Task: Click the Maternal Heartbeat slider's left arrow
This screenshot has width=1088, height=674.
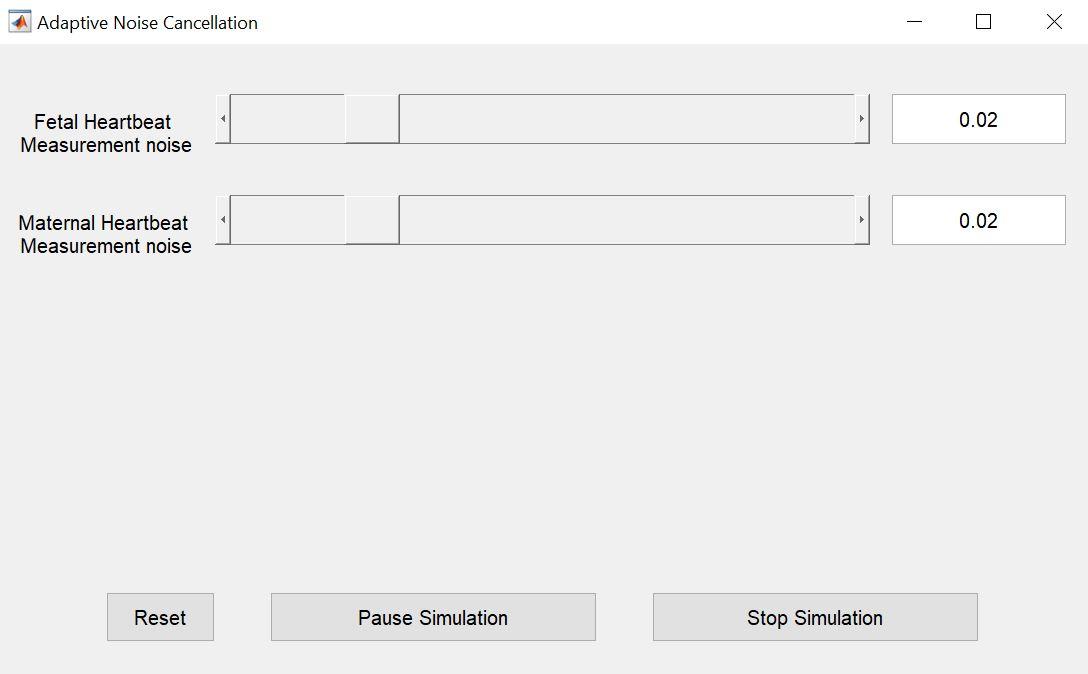Action: (223, 220)
